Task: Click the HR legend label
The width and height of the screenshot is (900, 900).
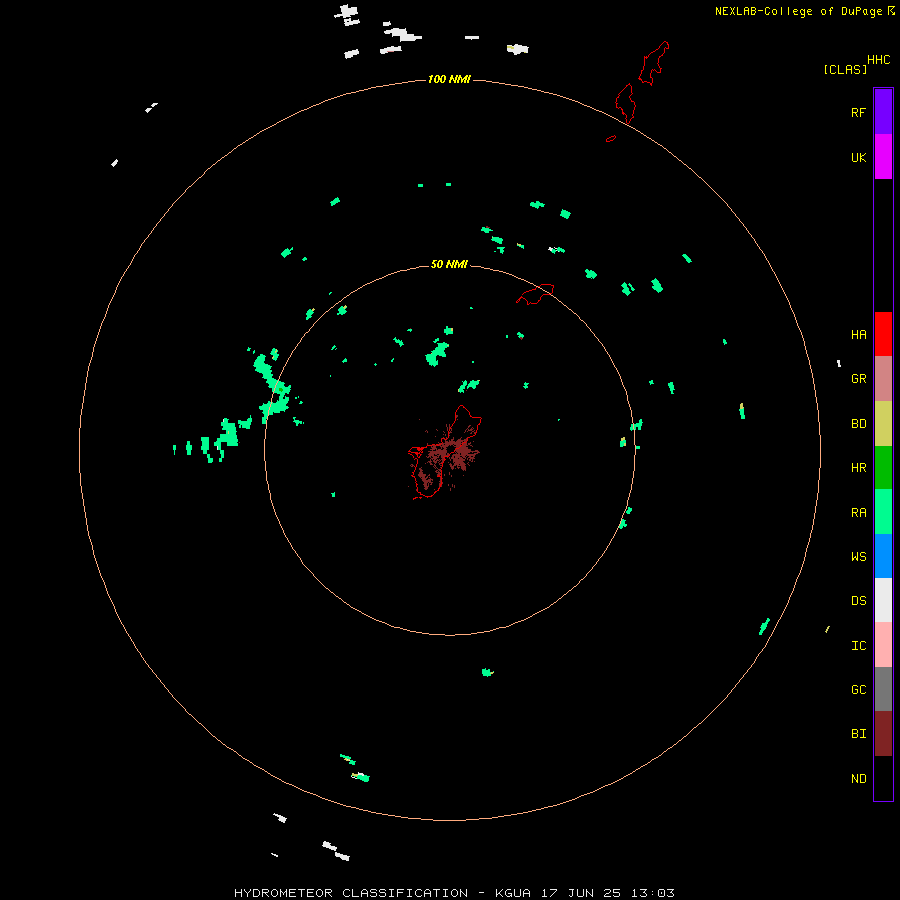Action: point(858,468)
